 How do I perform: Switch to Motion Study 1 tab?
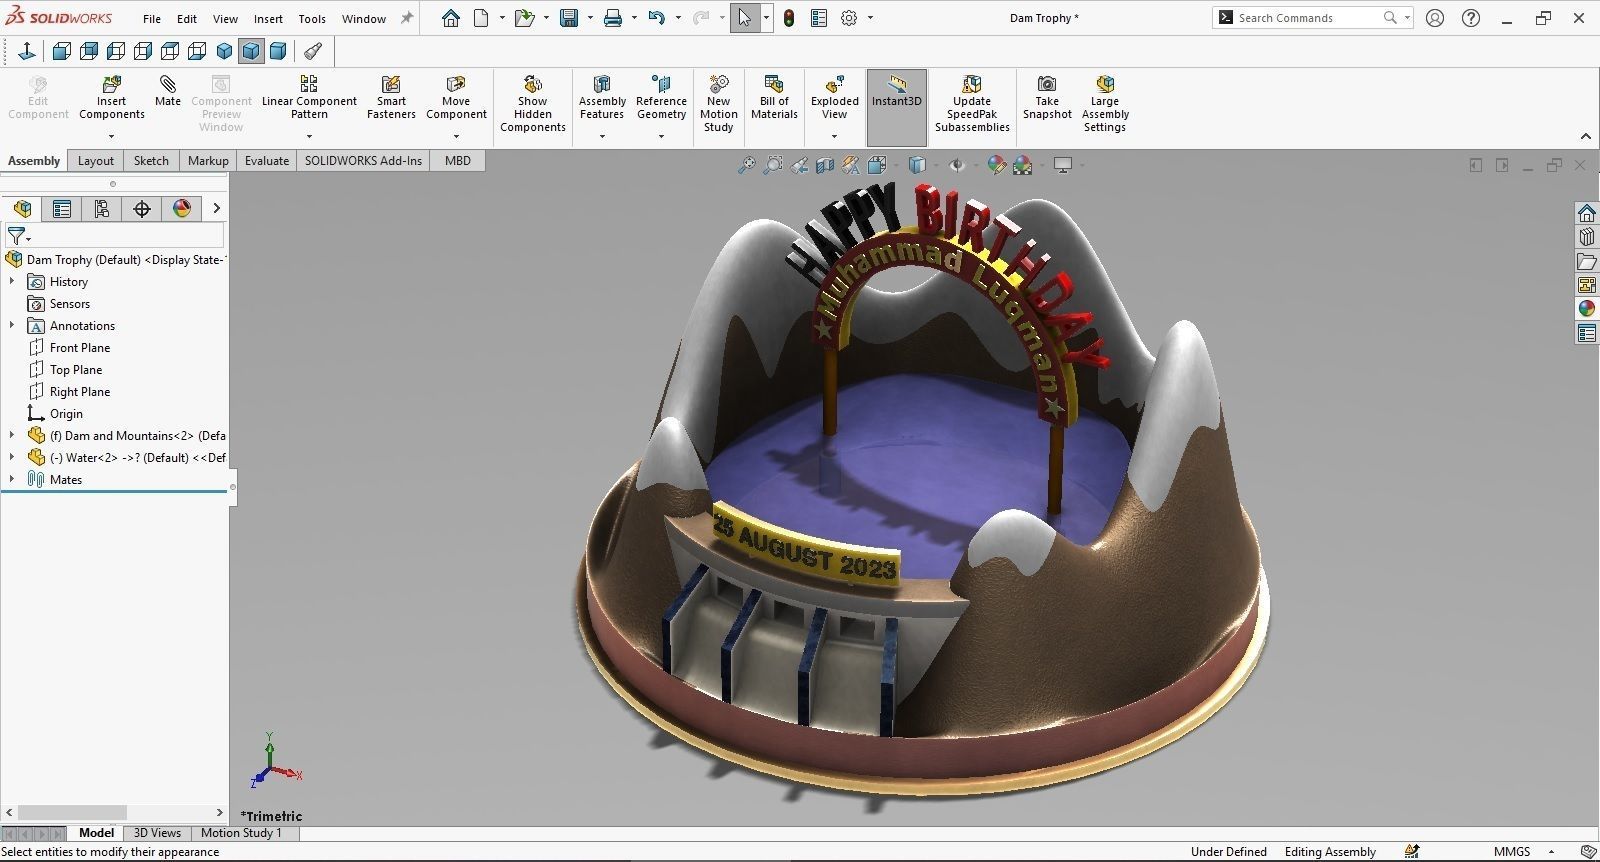[x=241, y=833]
